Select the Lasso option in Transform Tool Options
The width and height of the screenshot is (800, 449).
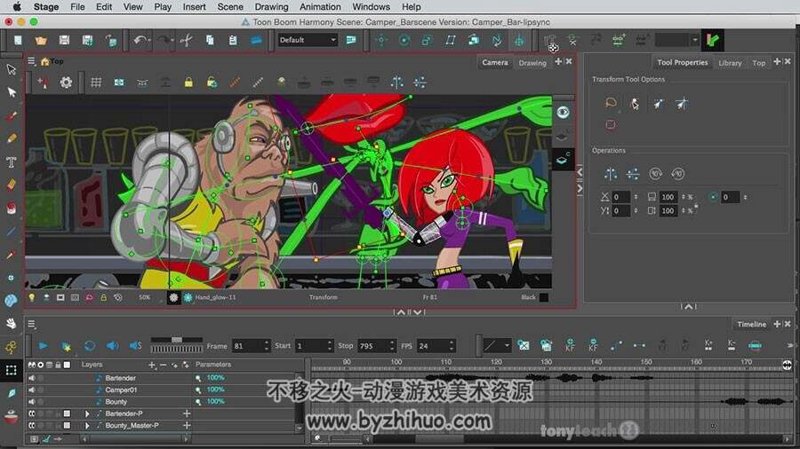[611, 104]
